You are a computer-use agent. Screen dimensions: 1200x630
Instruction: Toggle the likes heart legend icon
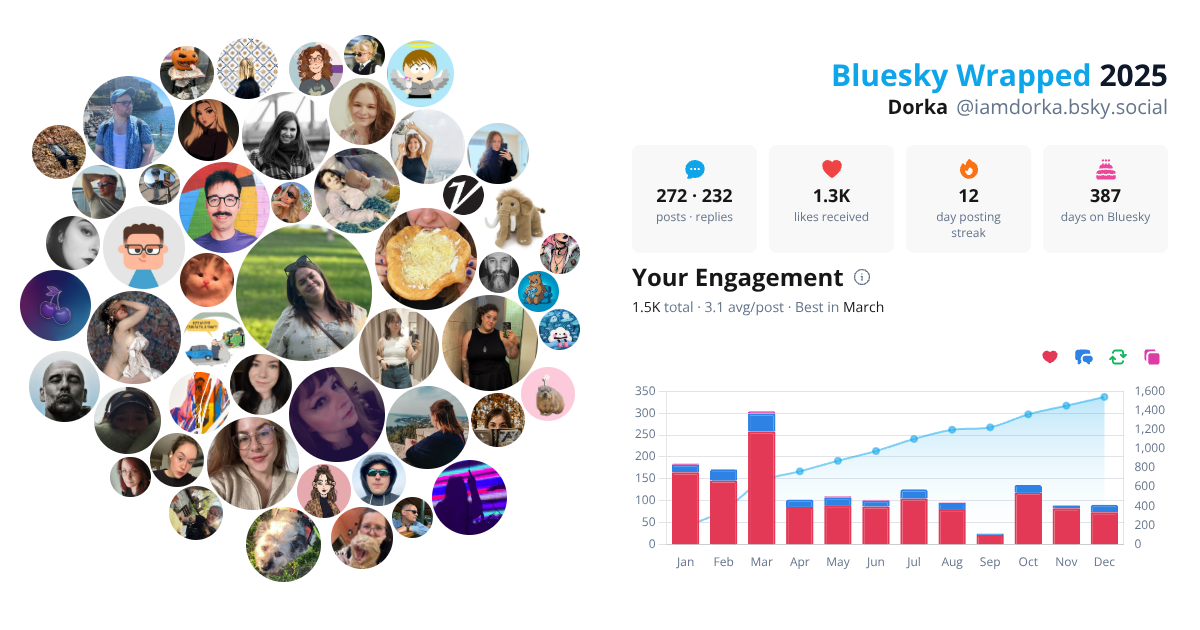(1050, 357)
